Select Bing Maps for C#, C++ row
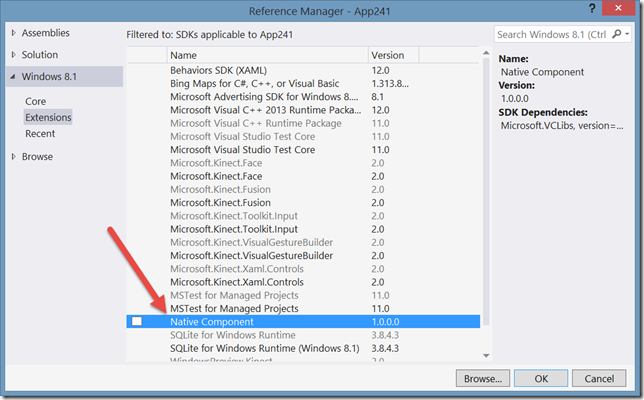 [x=303, y=83]
